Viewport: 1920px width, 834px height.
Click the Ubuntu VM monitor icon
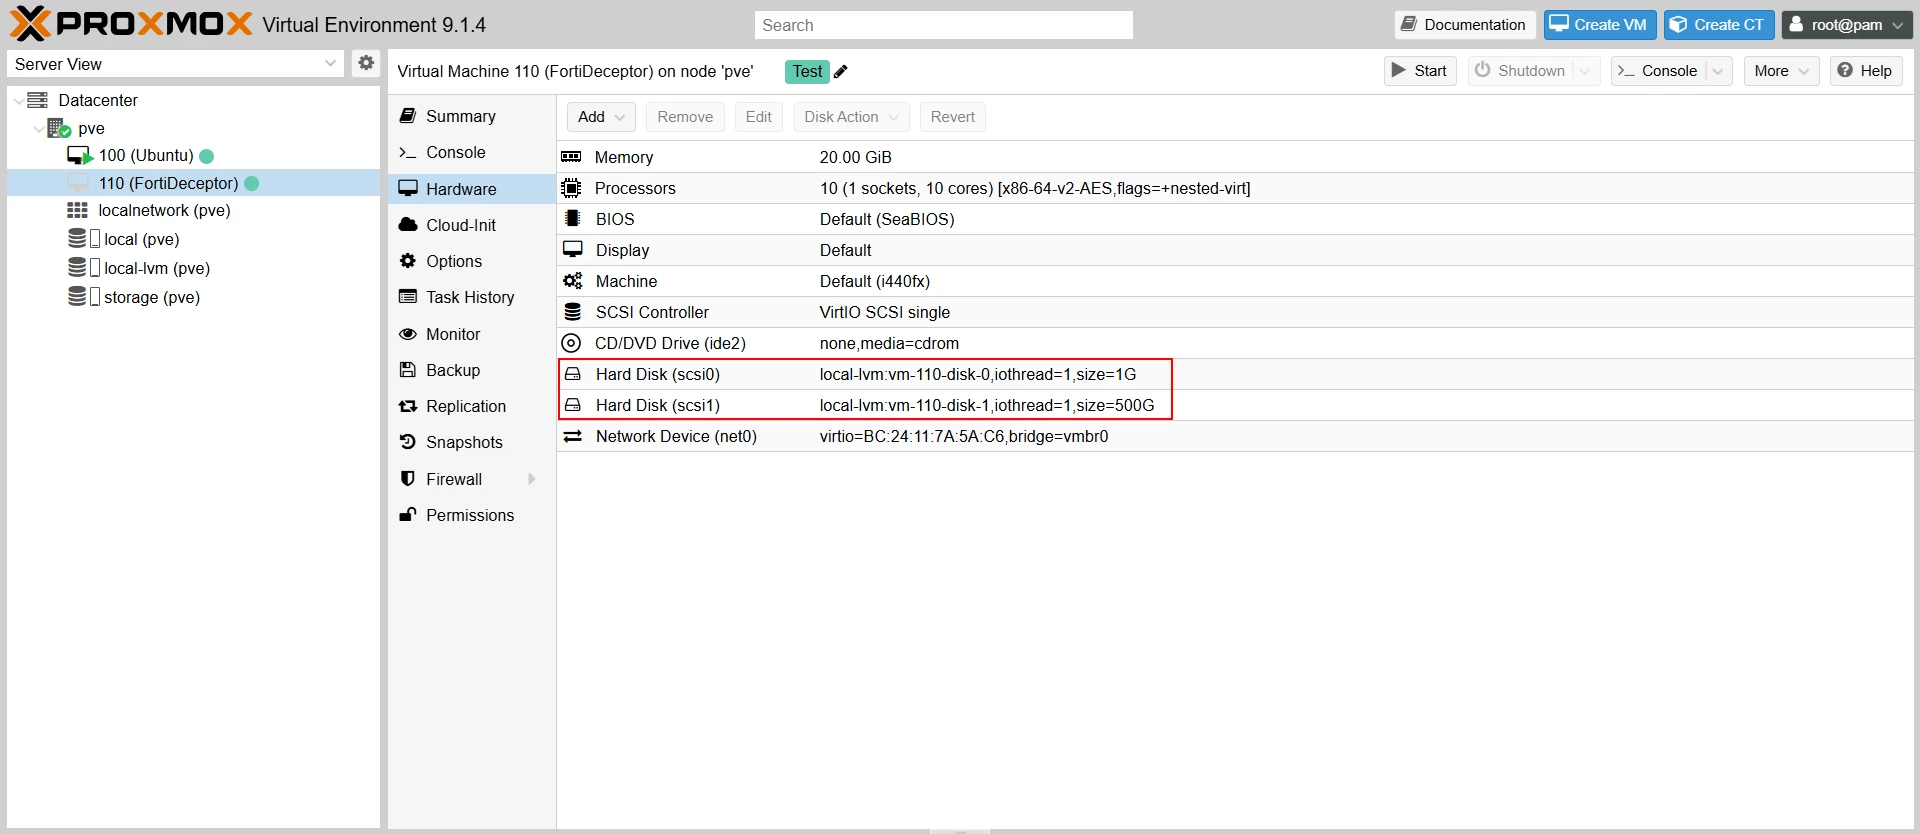point(79,156)
